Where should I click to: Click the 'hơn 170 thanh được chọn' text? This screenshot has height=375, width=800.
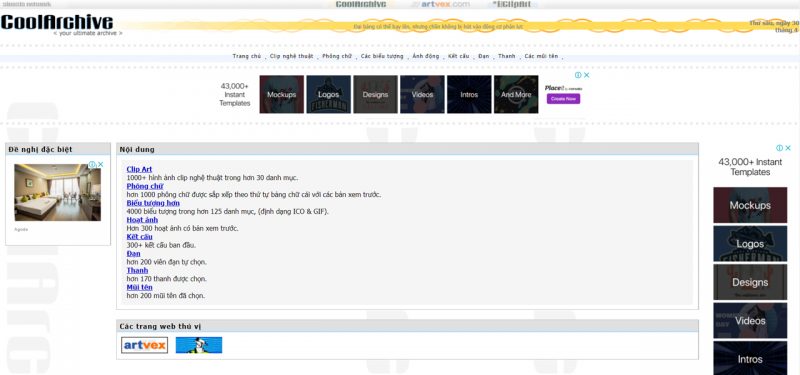click(166, 279)
